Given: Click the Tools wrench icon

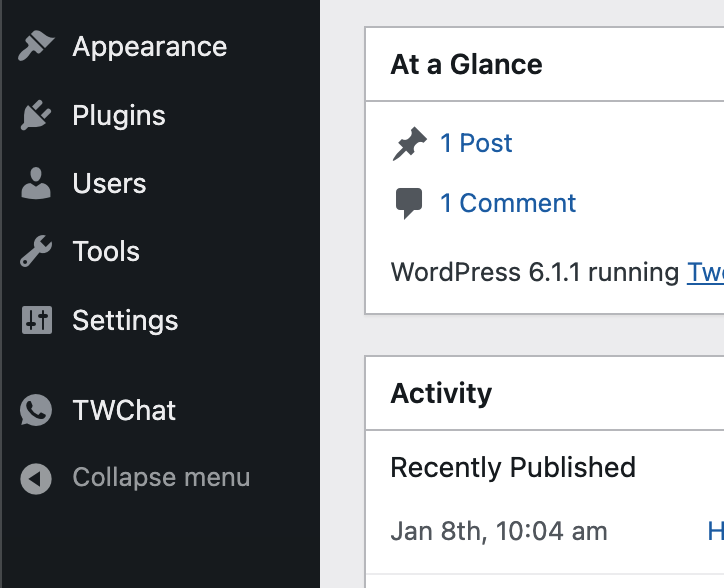Looking at the screenshot, I should coord(36,251).
